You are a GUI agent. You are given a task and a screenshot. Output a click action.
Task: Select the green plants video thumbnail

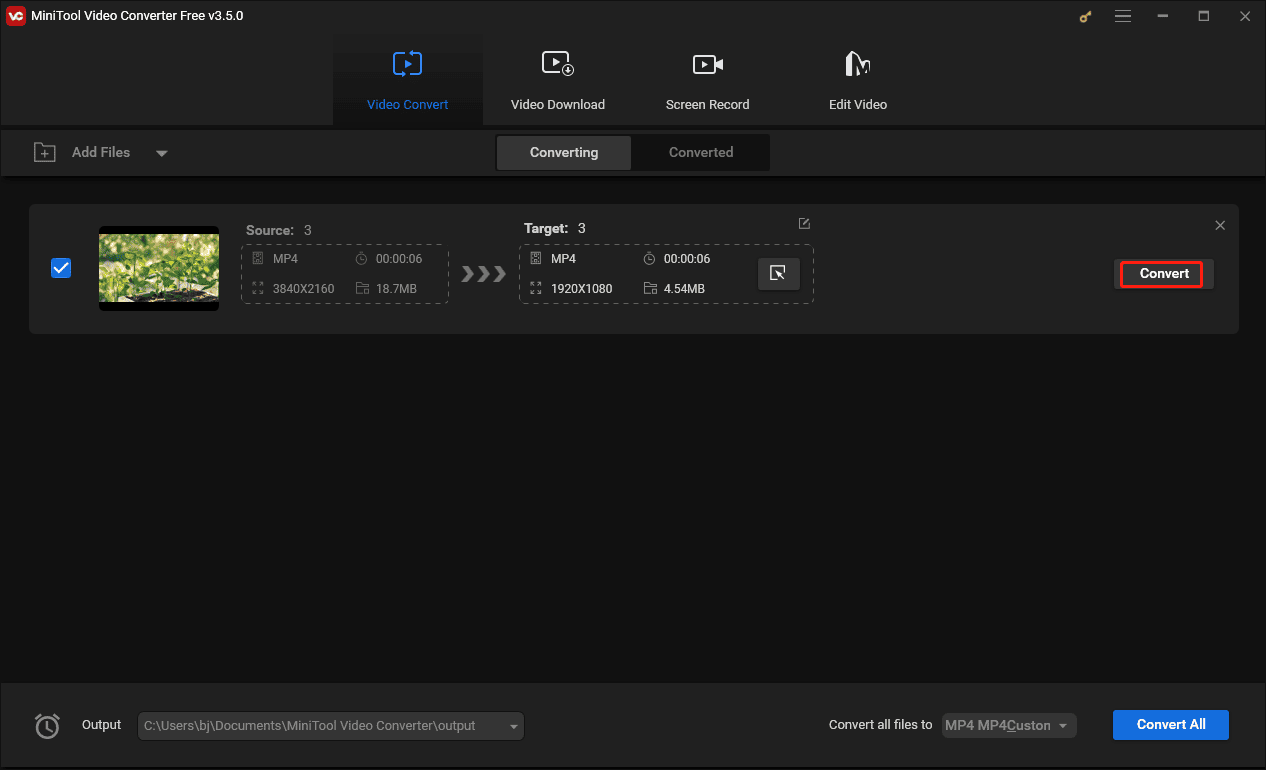coord(159,268)
